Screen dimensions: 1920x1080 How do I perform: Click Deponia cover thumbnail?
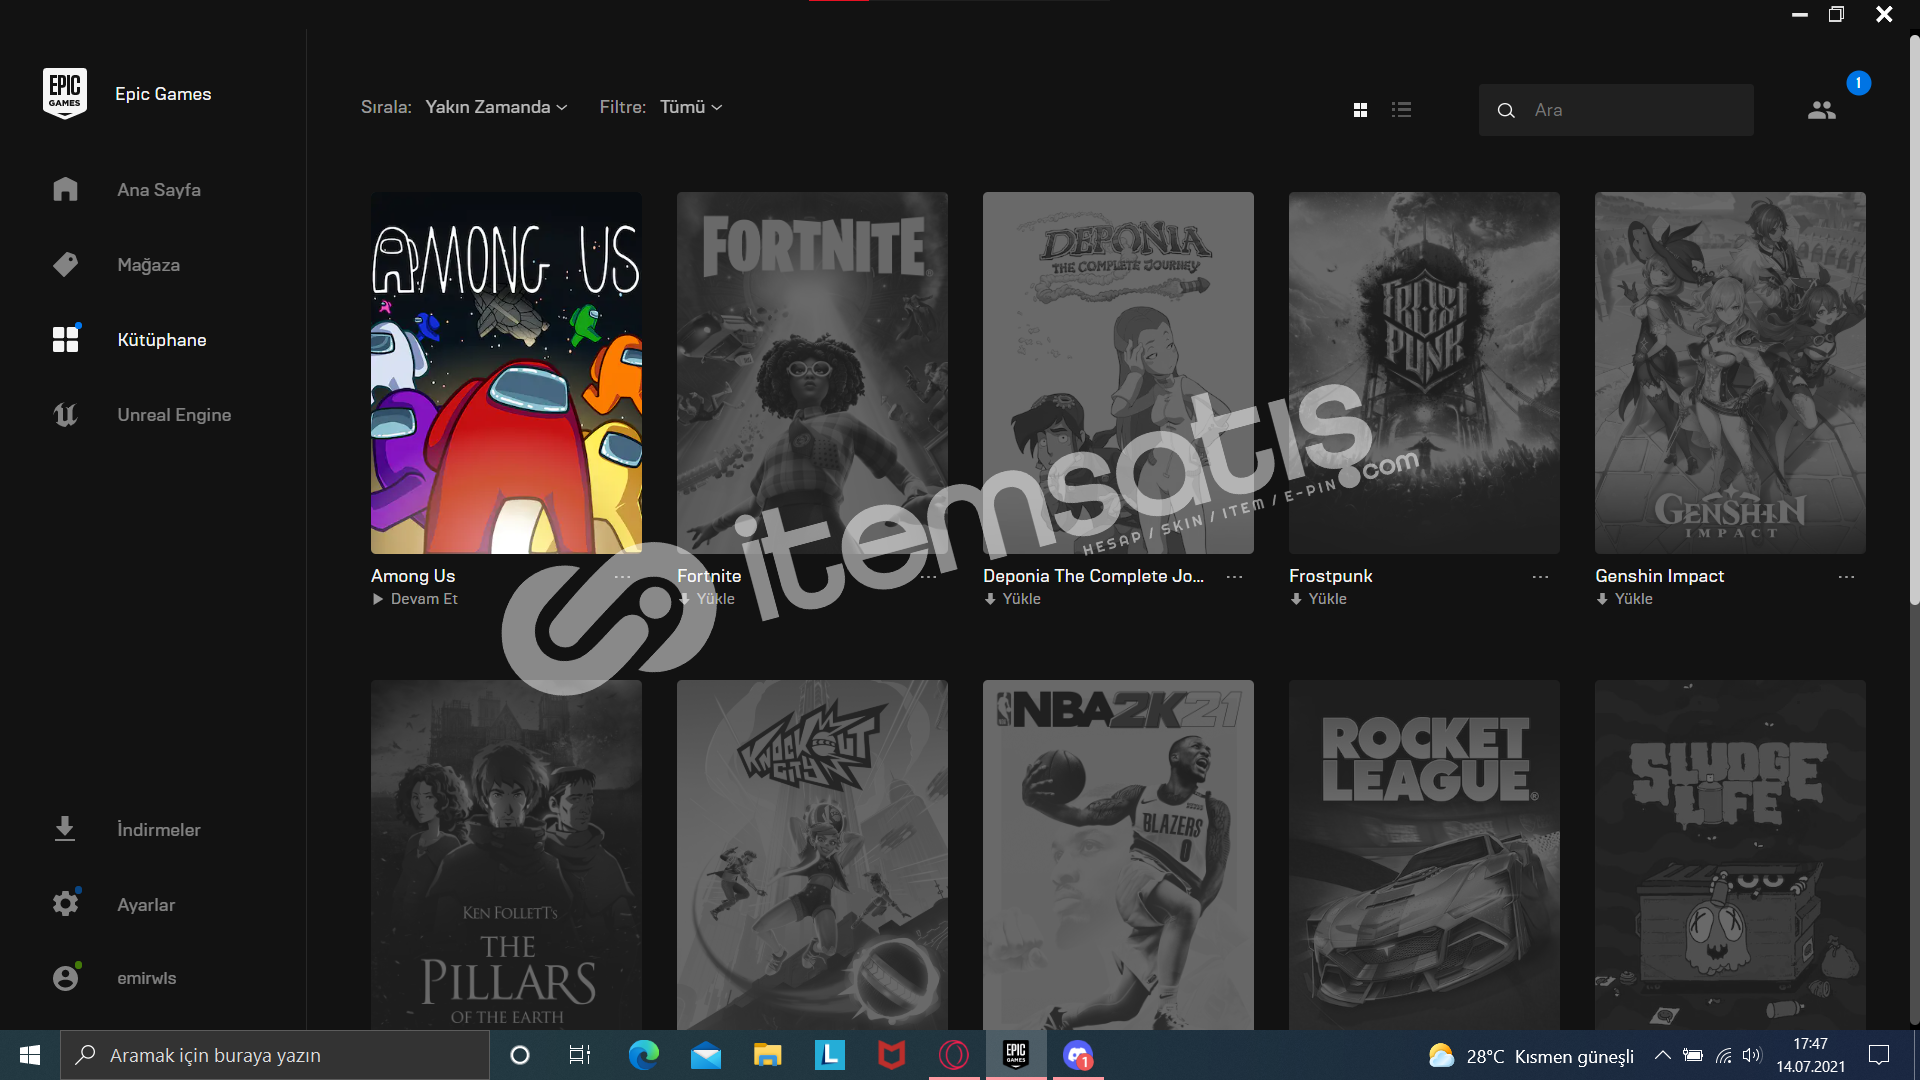coord(1118,373)
